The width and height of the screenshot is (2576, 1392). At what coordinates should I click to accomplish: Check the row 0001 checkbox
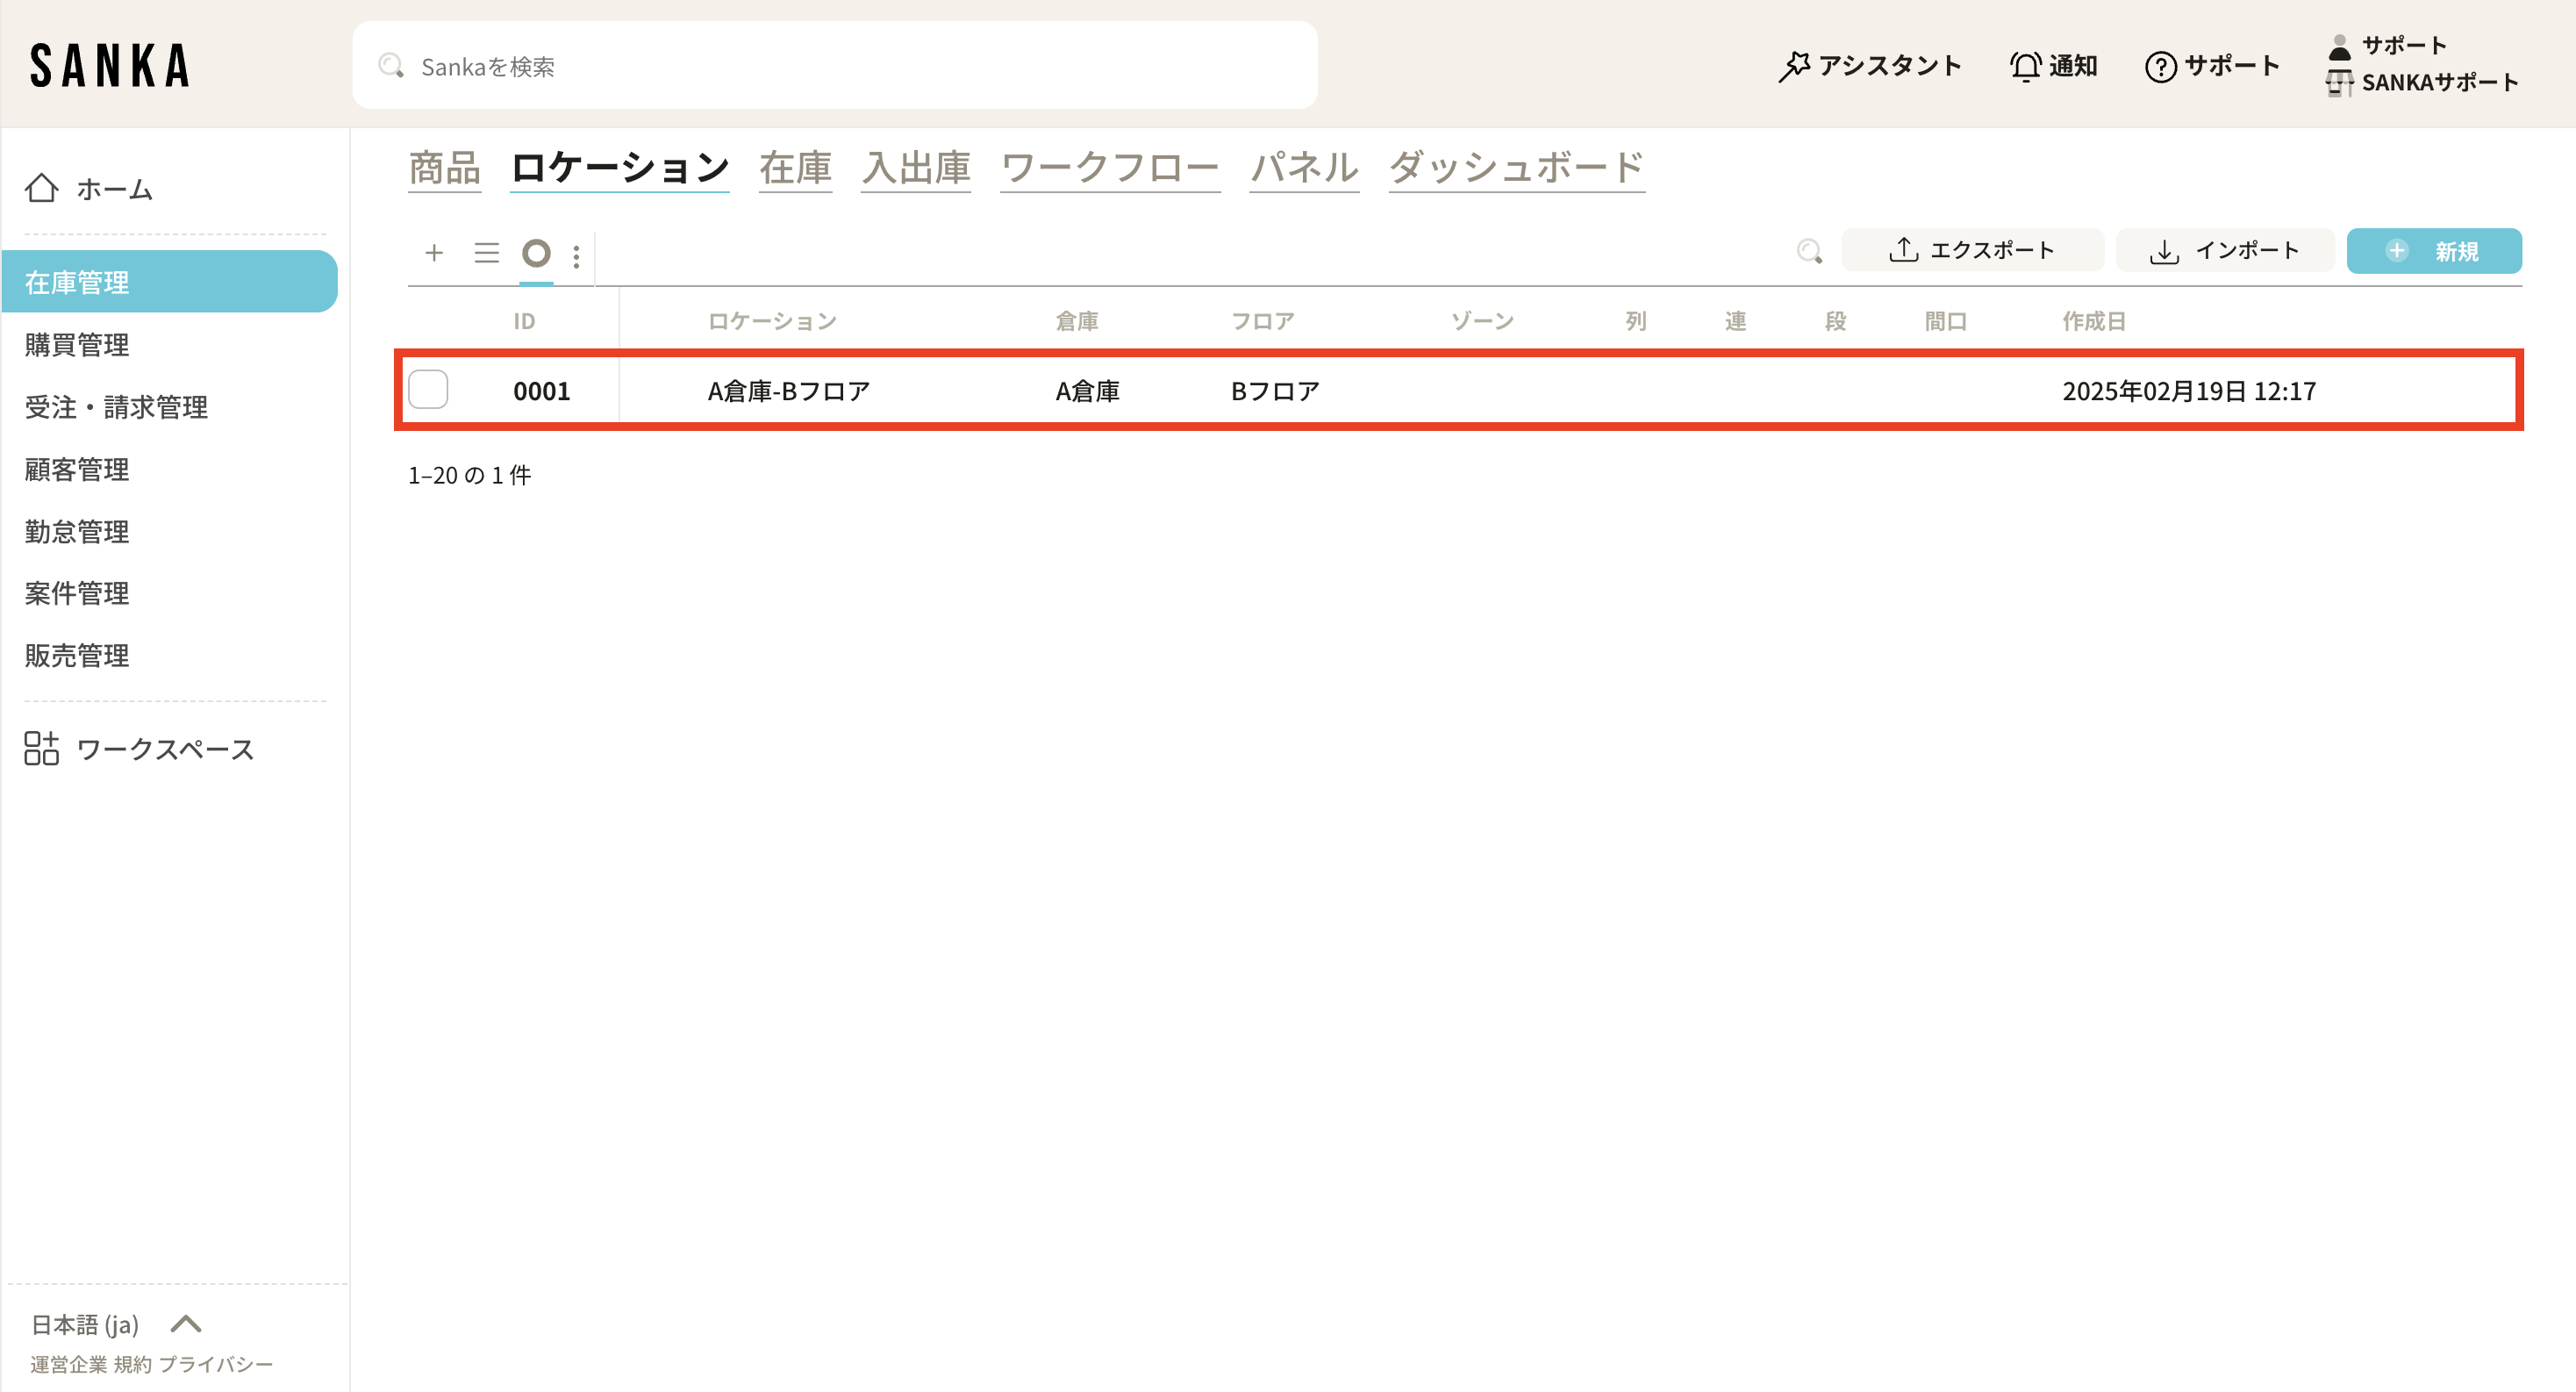pos(428,390)
